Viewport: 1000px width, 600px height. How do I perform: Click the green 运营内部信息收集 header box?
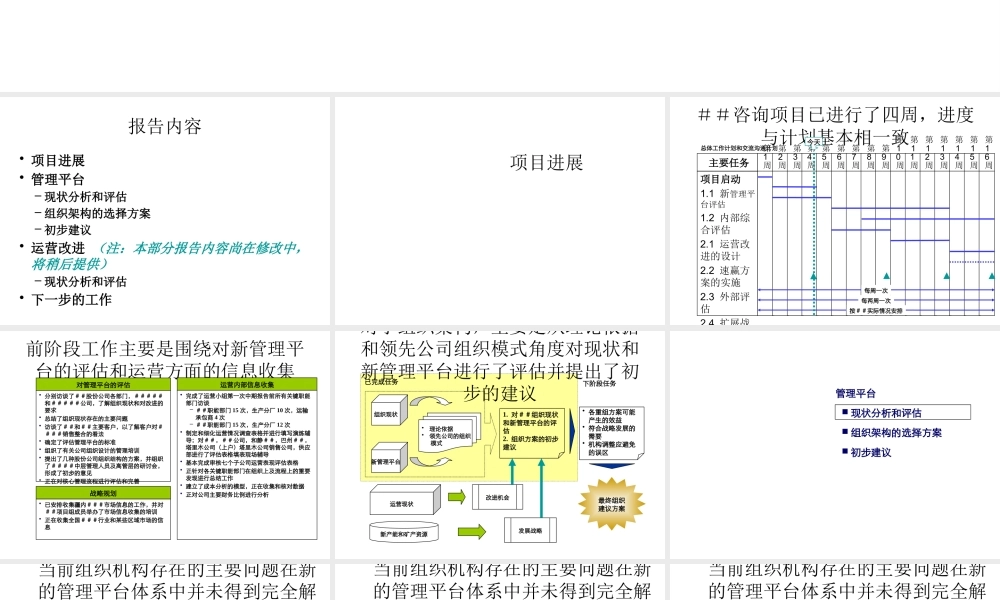click(x=247, y=384)
